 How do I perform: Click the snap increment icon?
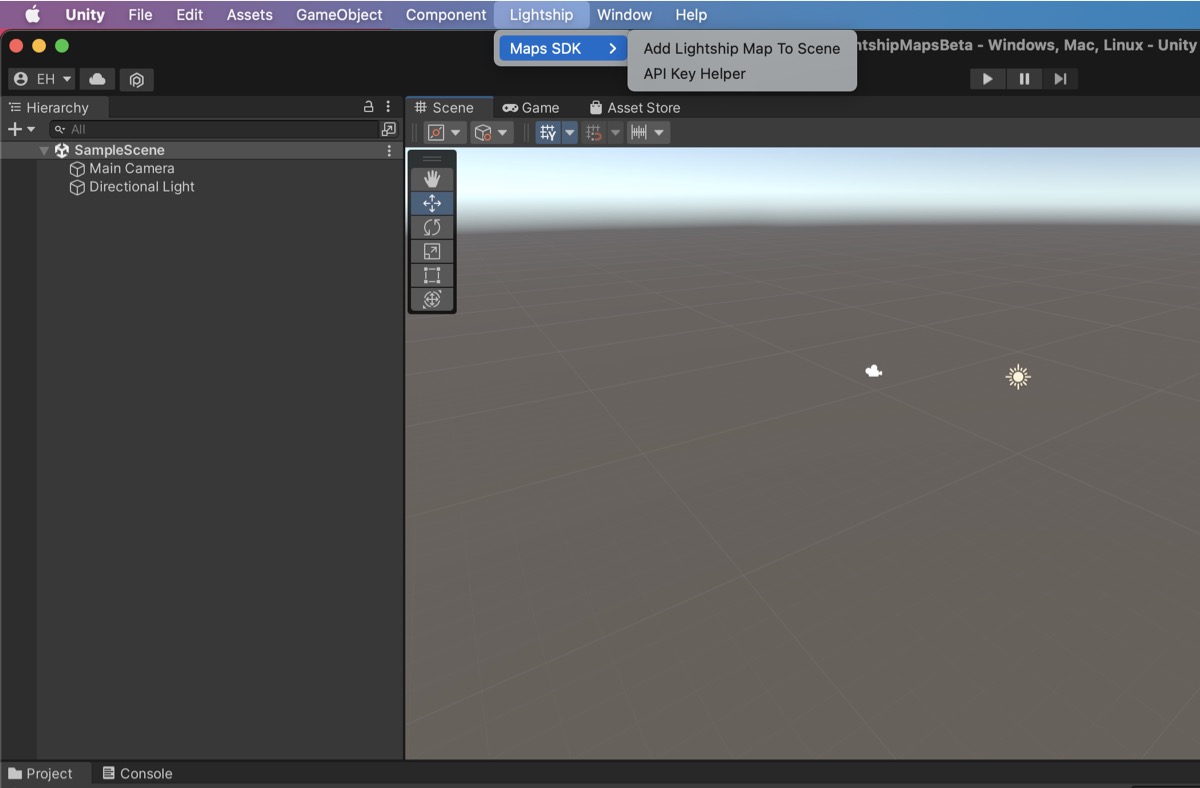639,132
